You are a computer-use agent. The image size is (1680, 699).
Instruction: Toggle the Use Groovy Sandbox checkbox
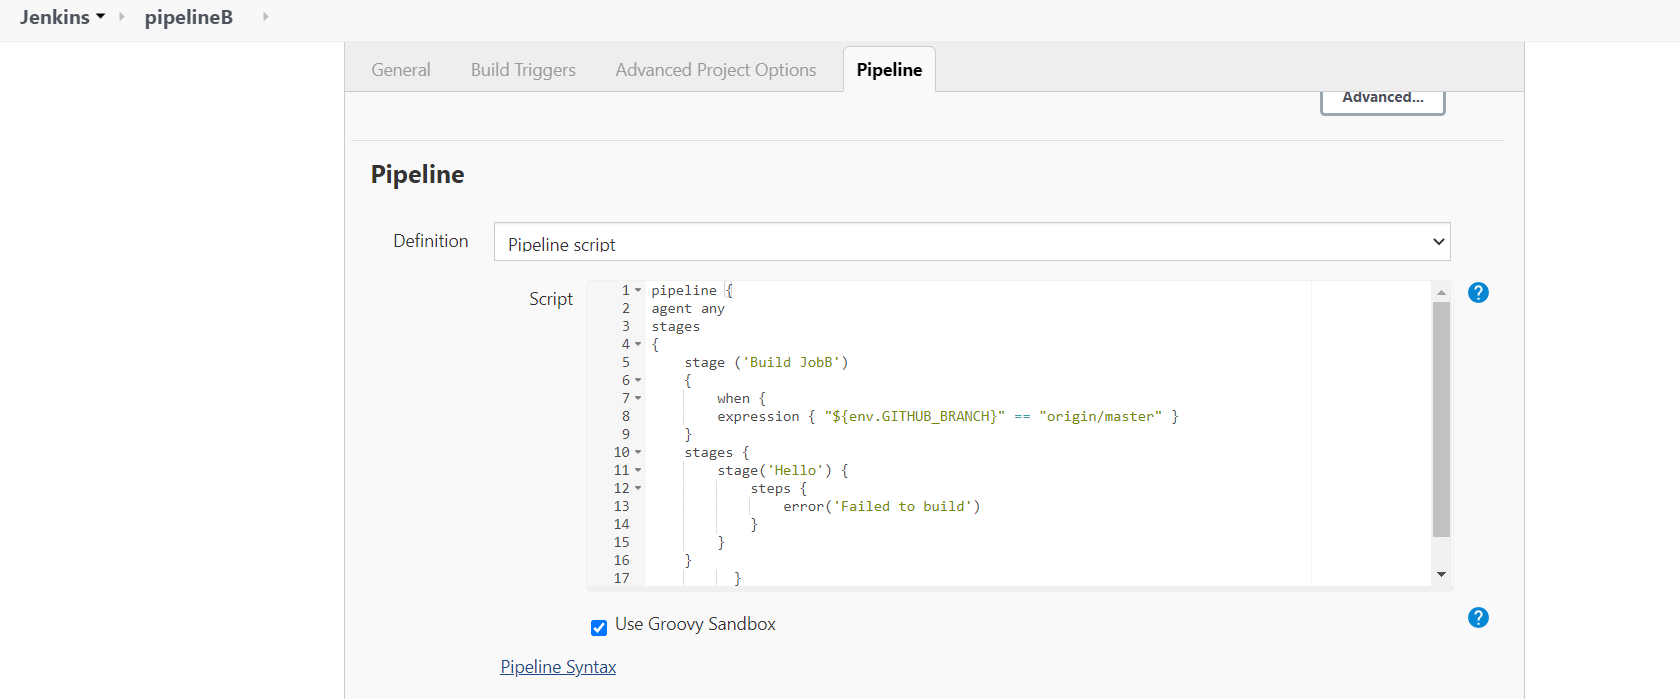599,628
